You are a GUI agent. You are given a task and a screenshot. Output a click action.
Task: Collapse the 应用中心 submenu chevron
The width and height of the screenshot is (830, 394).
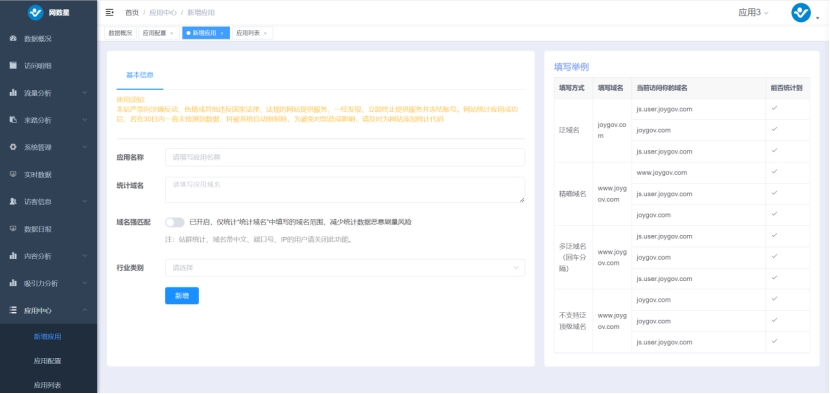click(x=85, y=310)
